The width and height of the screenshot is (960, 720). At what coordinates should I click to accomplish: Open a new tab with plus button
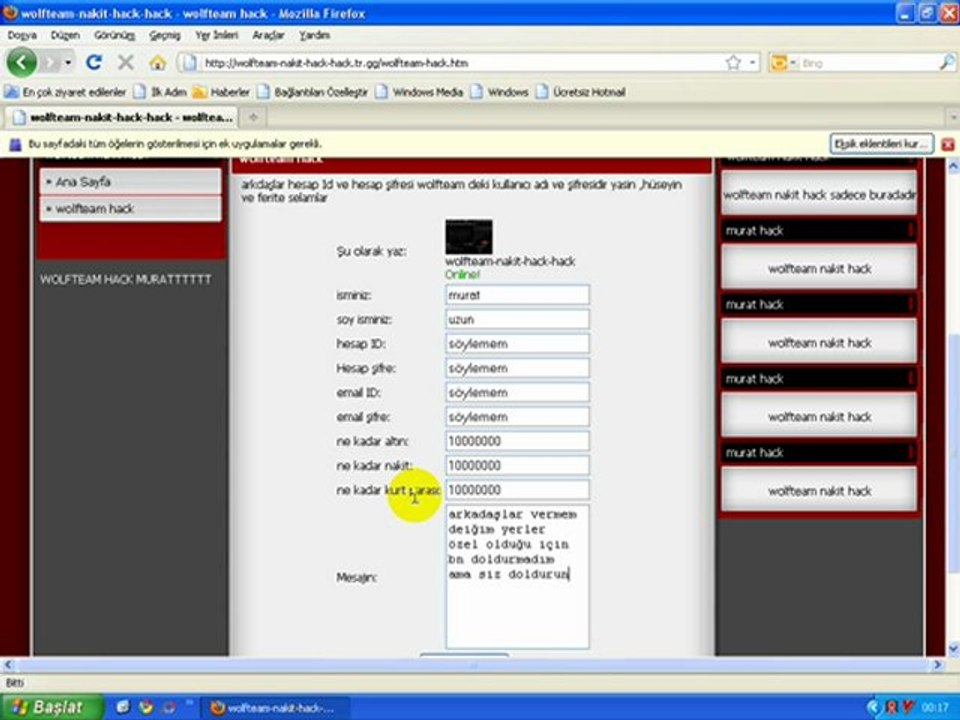pos(253,117)
